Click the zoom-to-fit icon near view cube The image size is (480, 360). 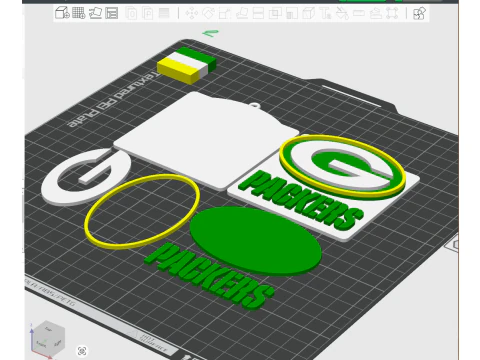82,351
